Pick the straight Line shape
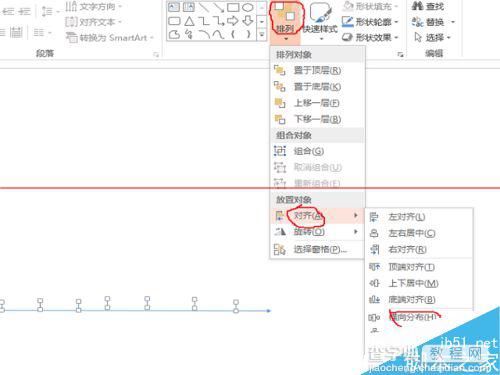The width and height of the screenshot is (500, 375). [x=203, y=7]
